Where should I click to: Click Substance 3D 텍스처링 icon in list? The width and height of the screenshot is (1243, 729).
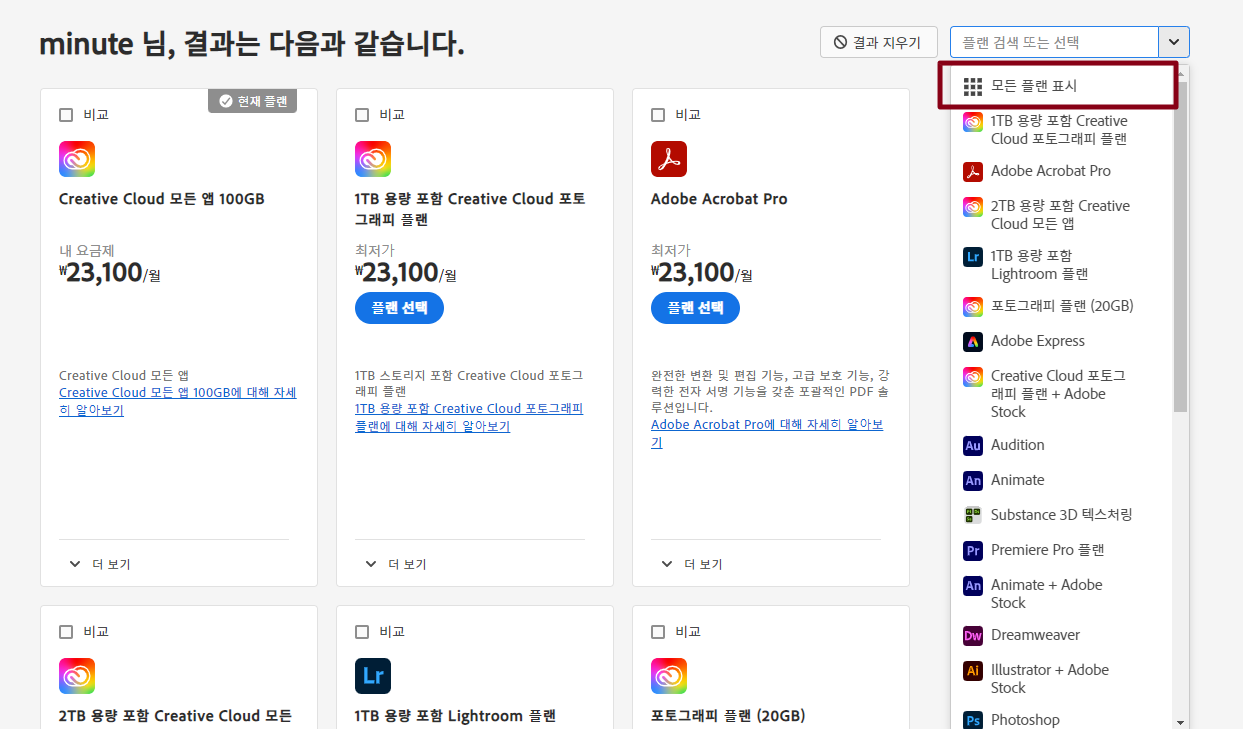point(973,516)
